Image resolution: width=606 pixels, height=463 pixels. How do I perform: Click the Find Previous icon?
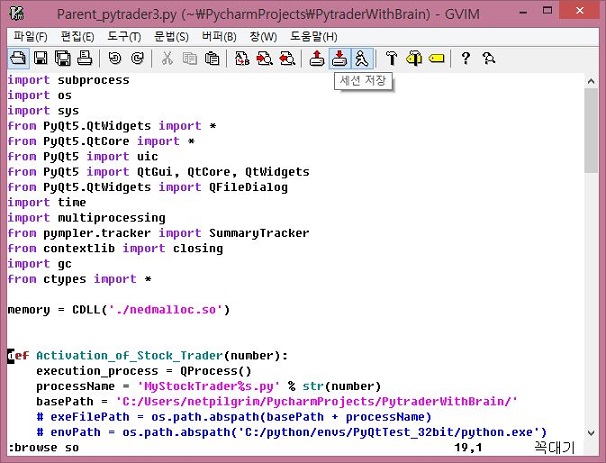[x=287, y=58]
